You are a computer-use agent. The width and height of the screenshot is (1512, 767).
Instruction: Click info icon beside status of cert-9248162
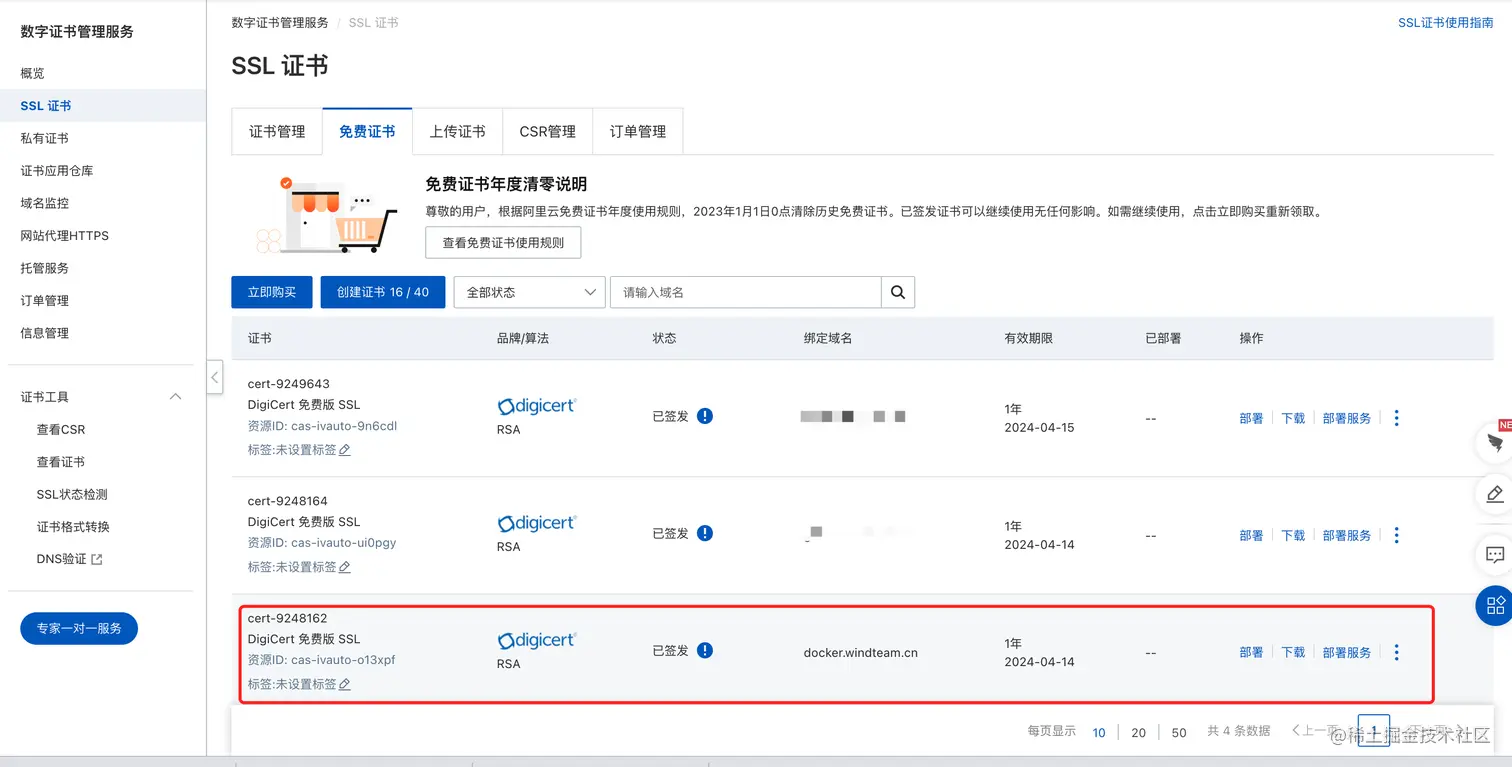[705, 650]
